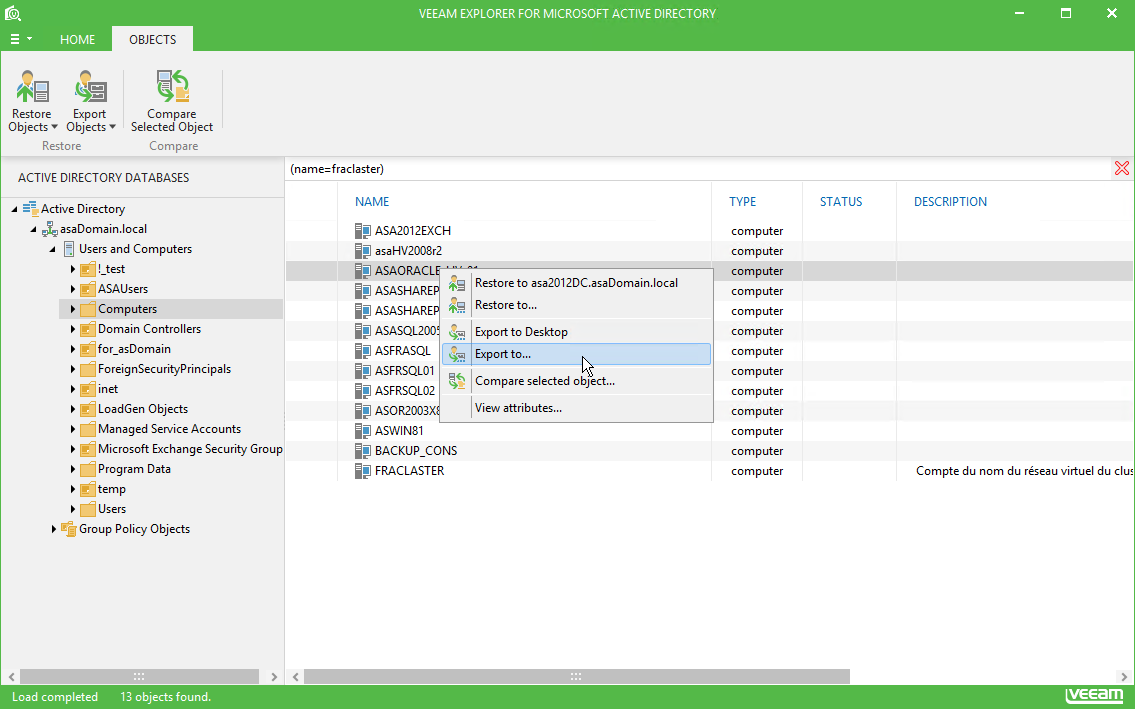Viewport: 1135px width, 709px height.
Task: Select Export to... menu entry
Action: (x=576, y=354)
